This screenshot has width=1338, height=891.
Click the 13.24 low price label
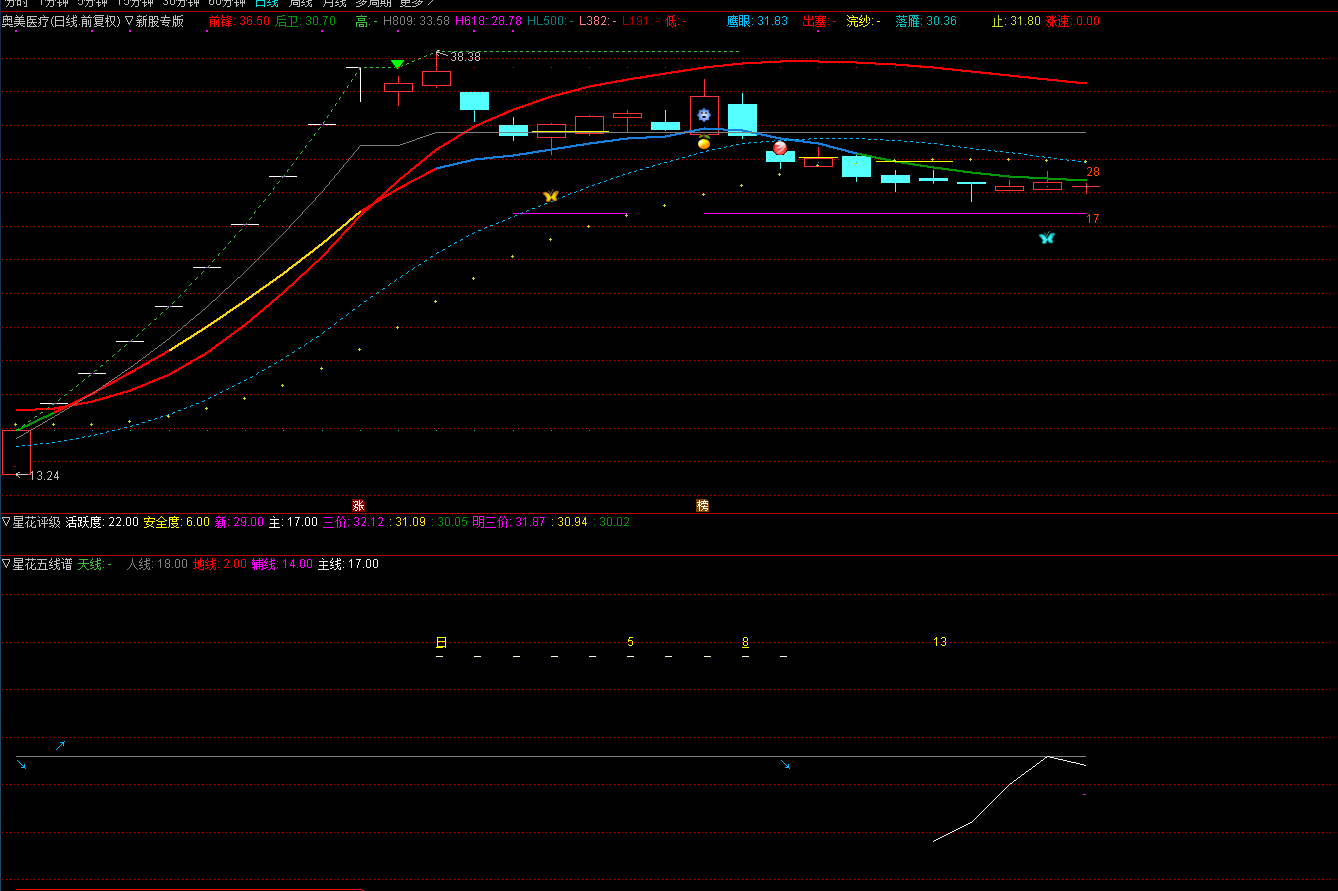tap(44, 476)
